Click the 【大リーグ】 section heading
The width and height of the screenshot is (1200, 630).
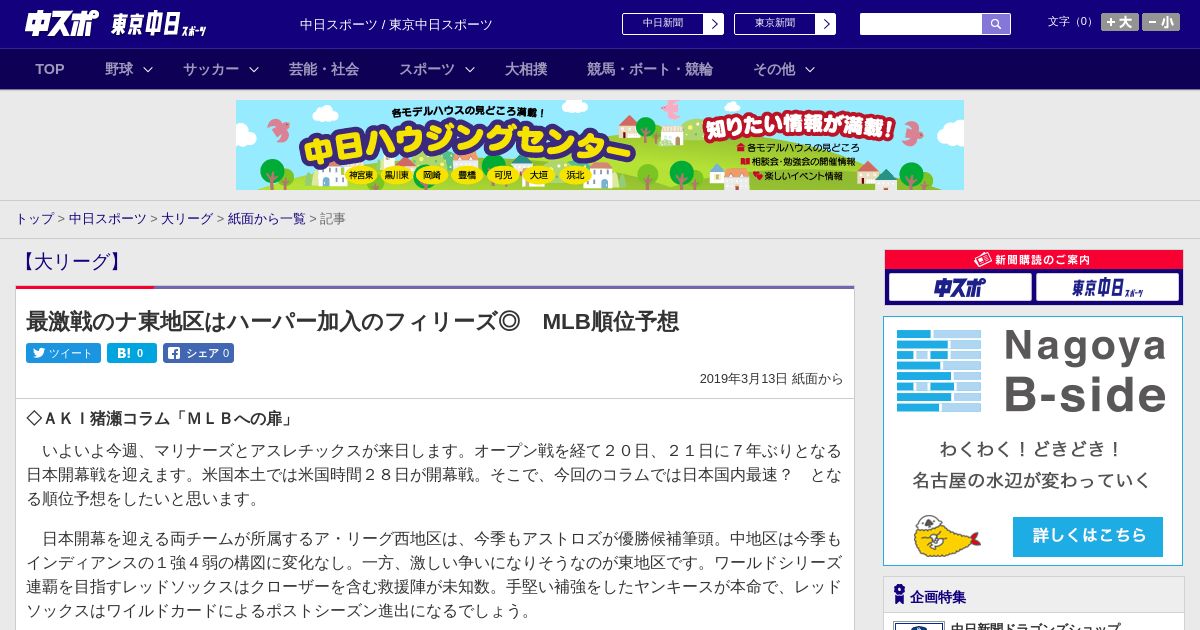tap(71, 262)
